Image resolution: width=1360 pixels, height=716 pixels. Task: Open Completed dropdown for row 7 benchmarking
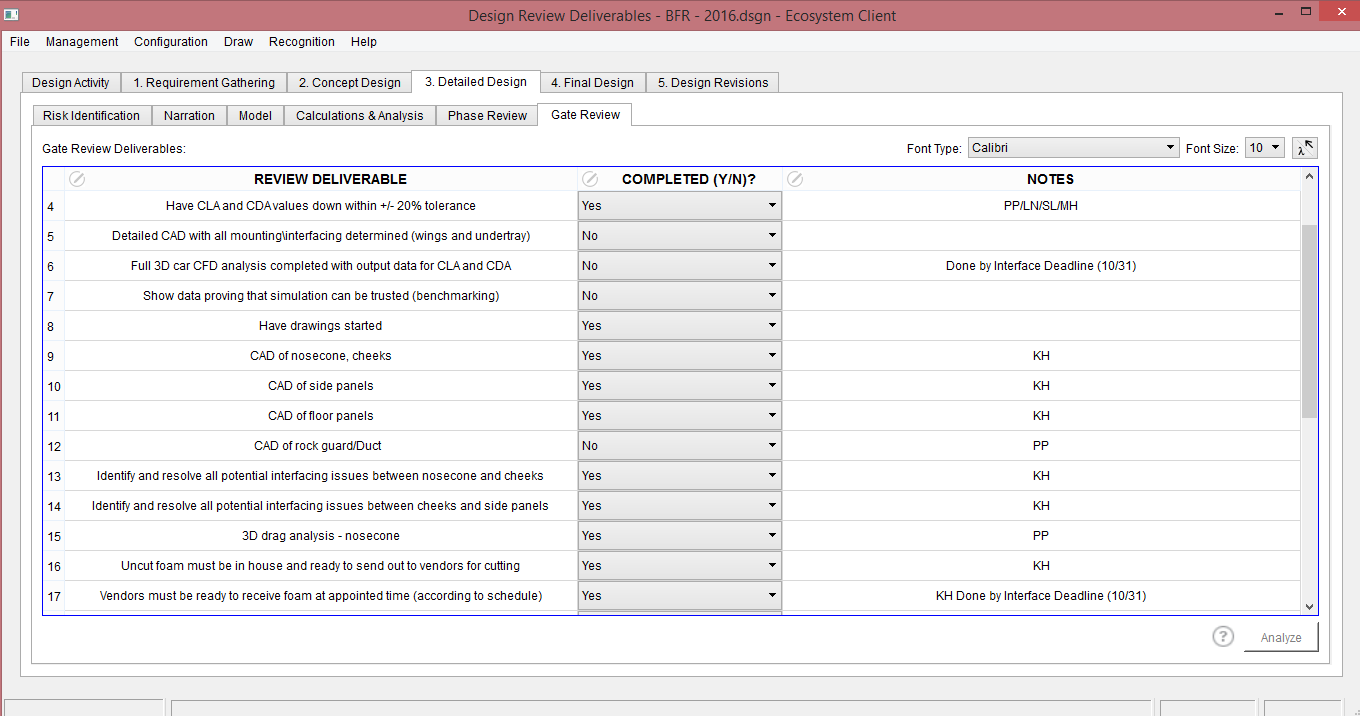tap(679, 296)
